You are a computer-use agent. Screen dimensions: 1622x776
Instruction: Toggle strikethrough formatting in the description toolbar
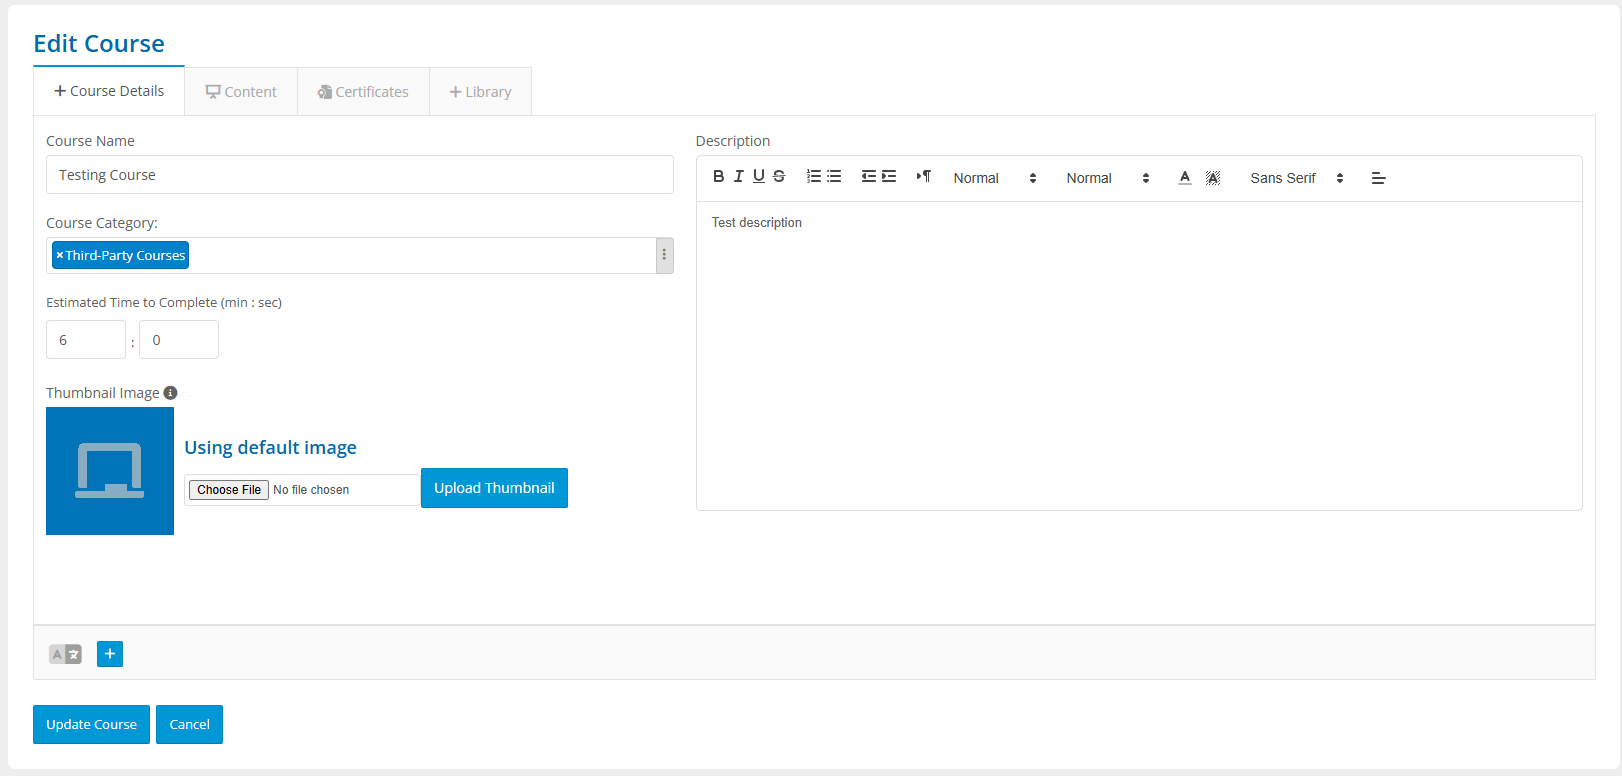point(779,177)
